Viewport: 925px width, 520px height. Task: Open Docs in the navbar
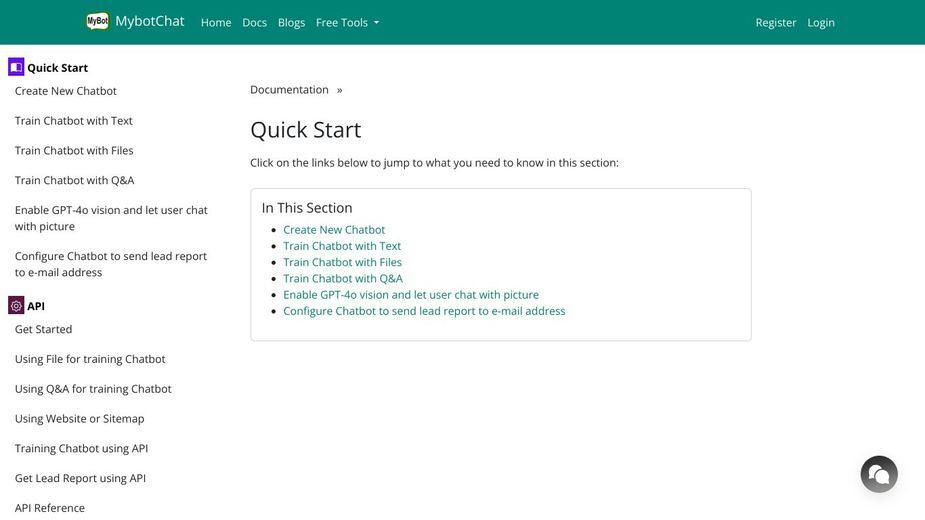pos(254,22)
